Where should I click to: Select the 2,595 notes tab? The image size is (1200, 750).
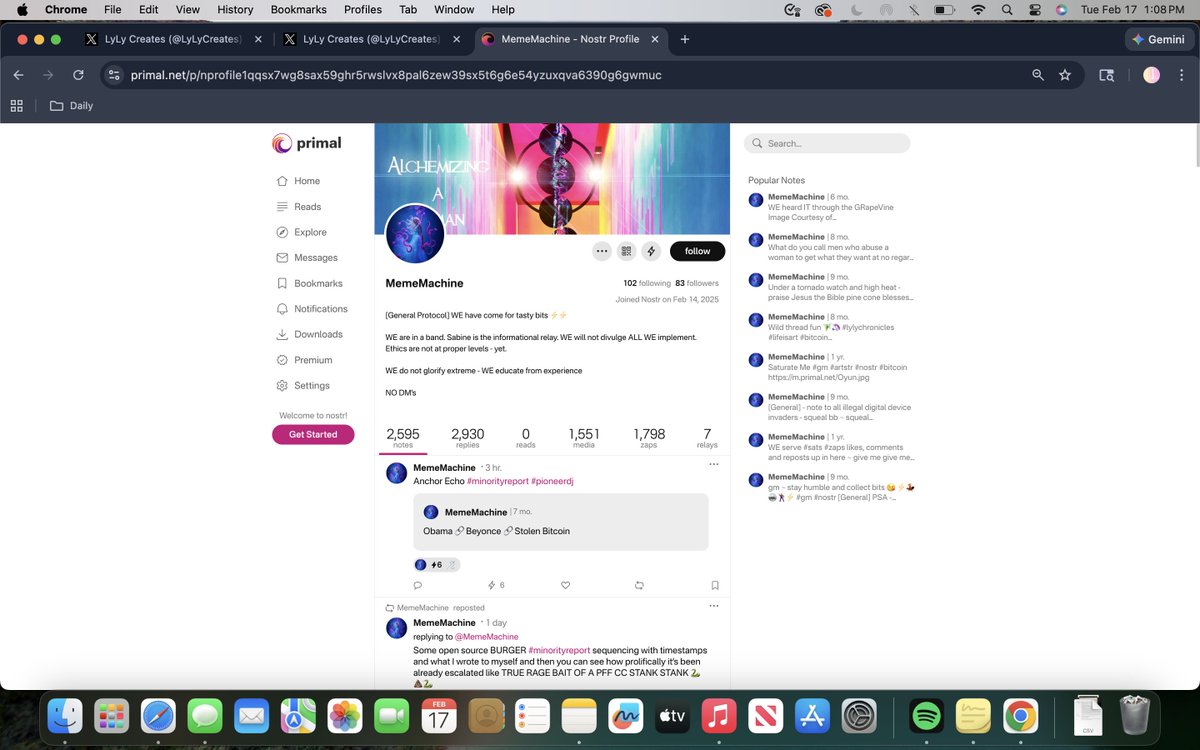tap(403, 438)
